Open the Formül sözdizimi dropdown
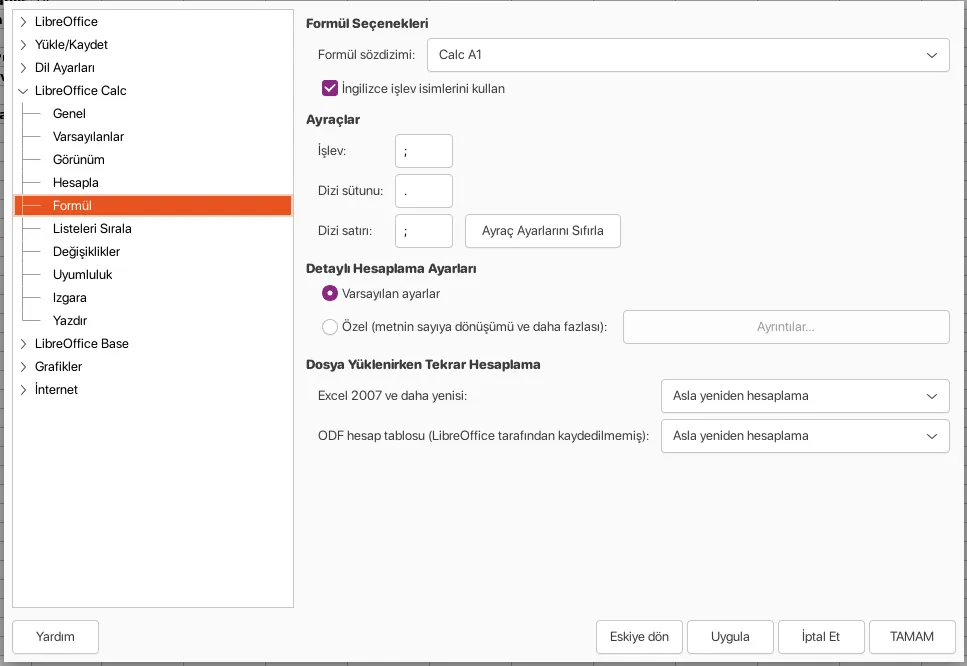The width and height of the screenshot is (967, 666). (x=688, y=55)
